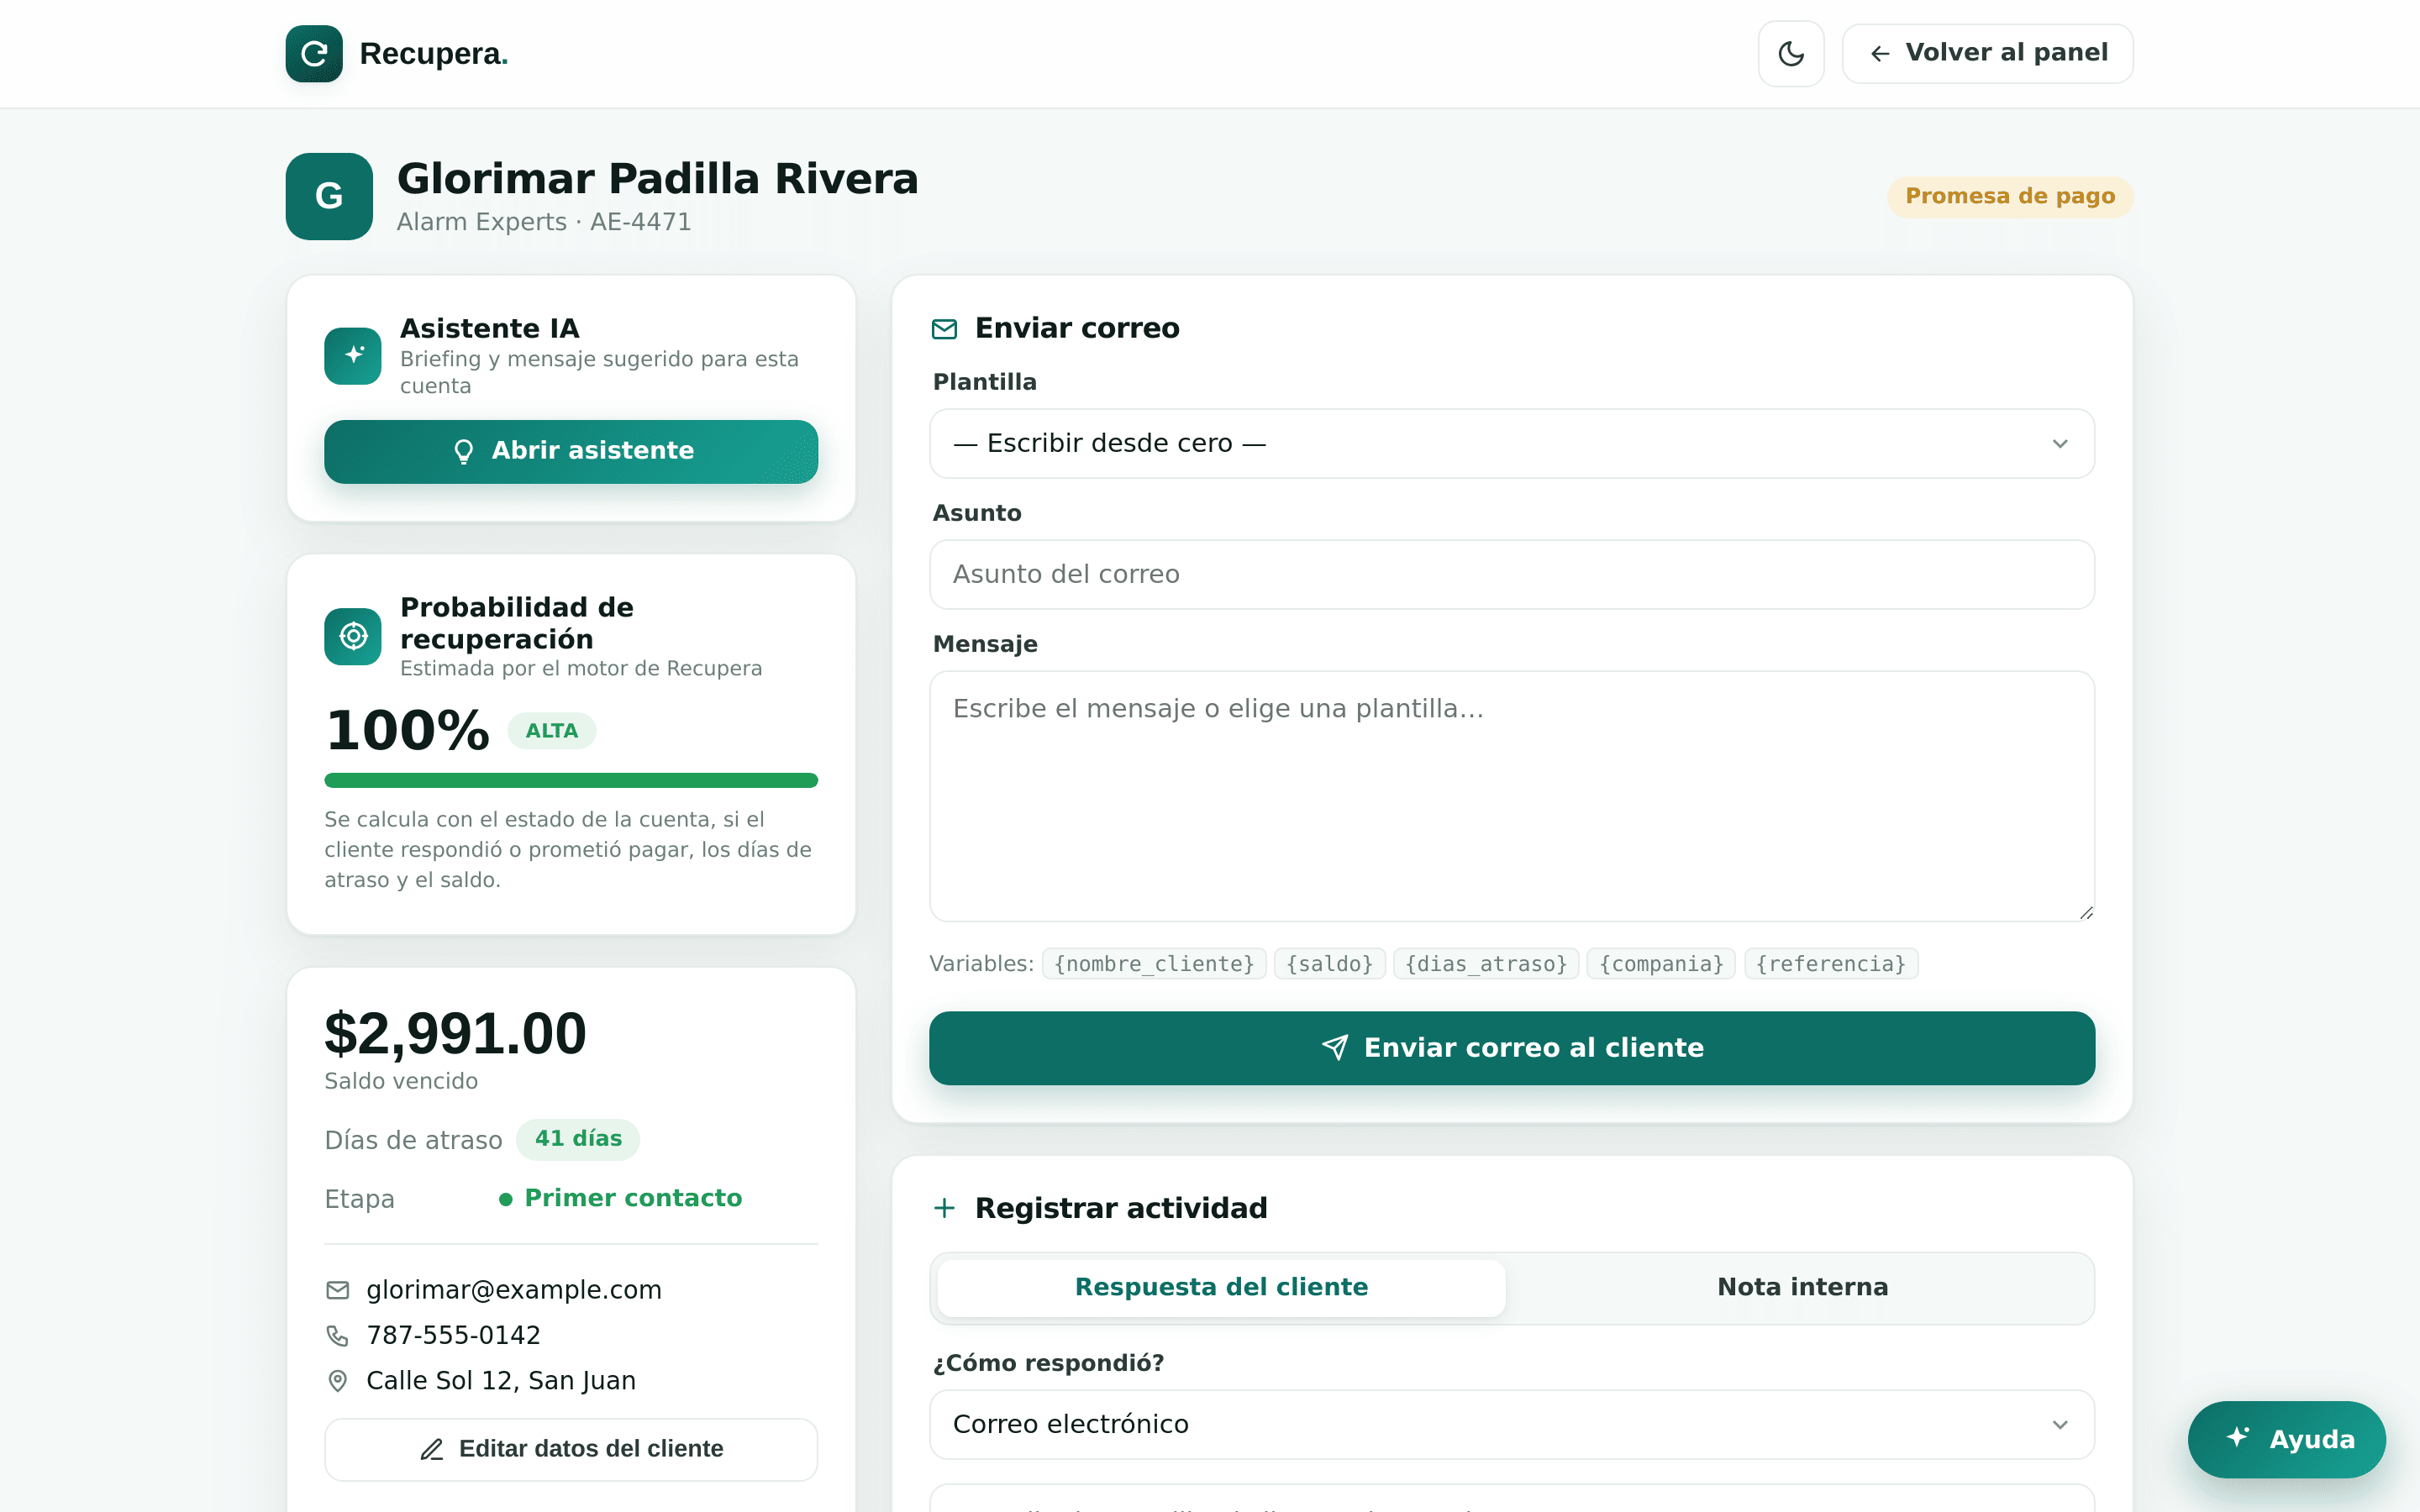Click the envelope icon beside glorimar@example.com
Viewport: 2420px width, 1512px height.
[338, 1290]
